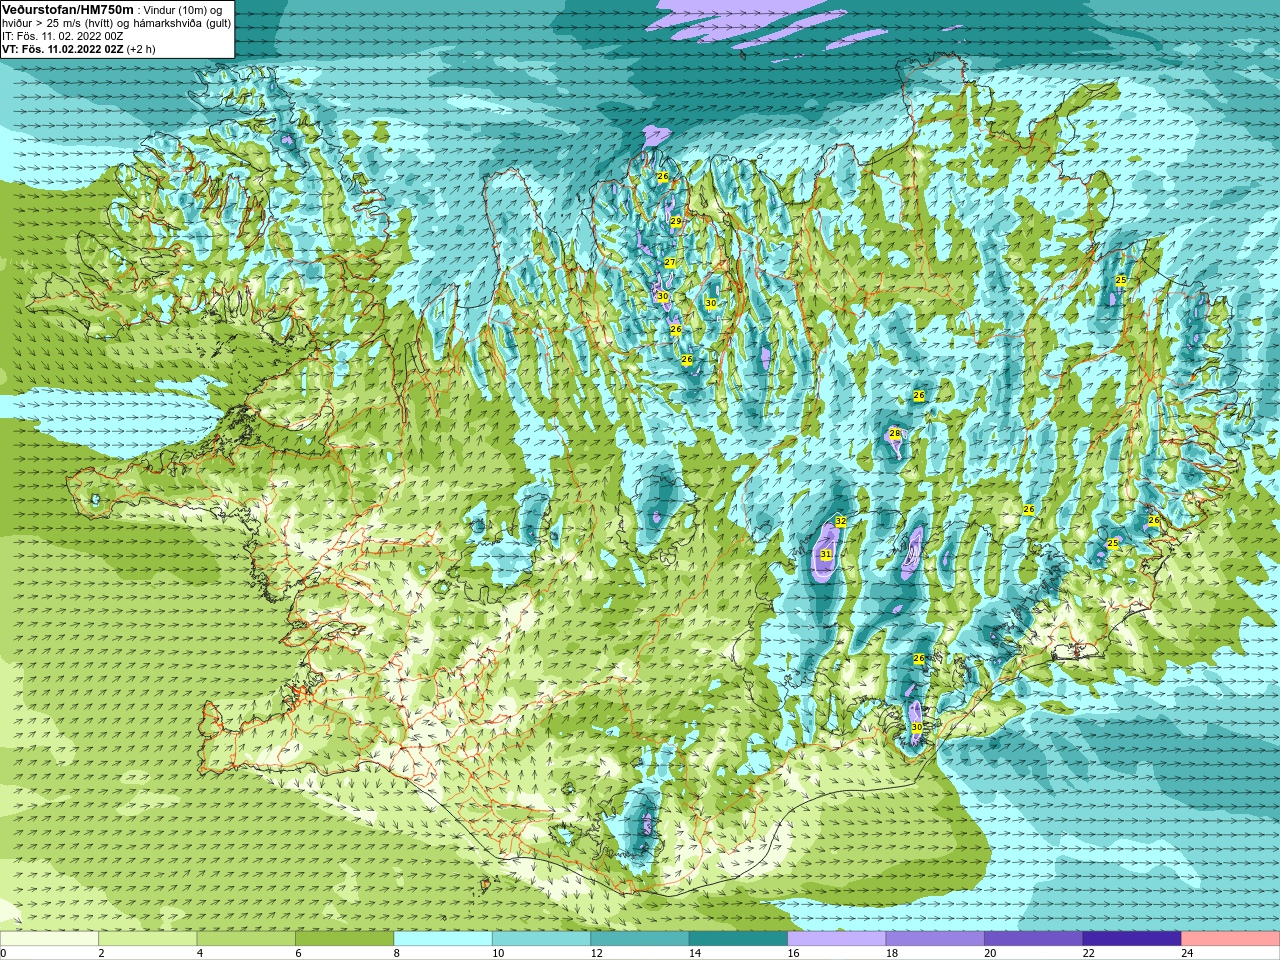Click the 'VT: Fös. 11.02.2022 02Z (+2 h)' line
Viewport: 1280px width, 960px height.
coord(78,49)
